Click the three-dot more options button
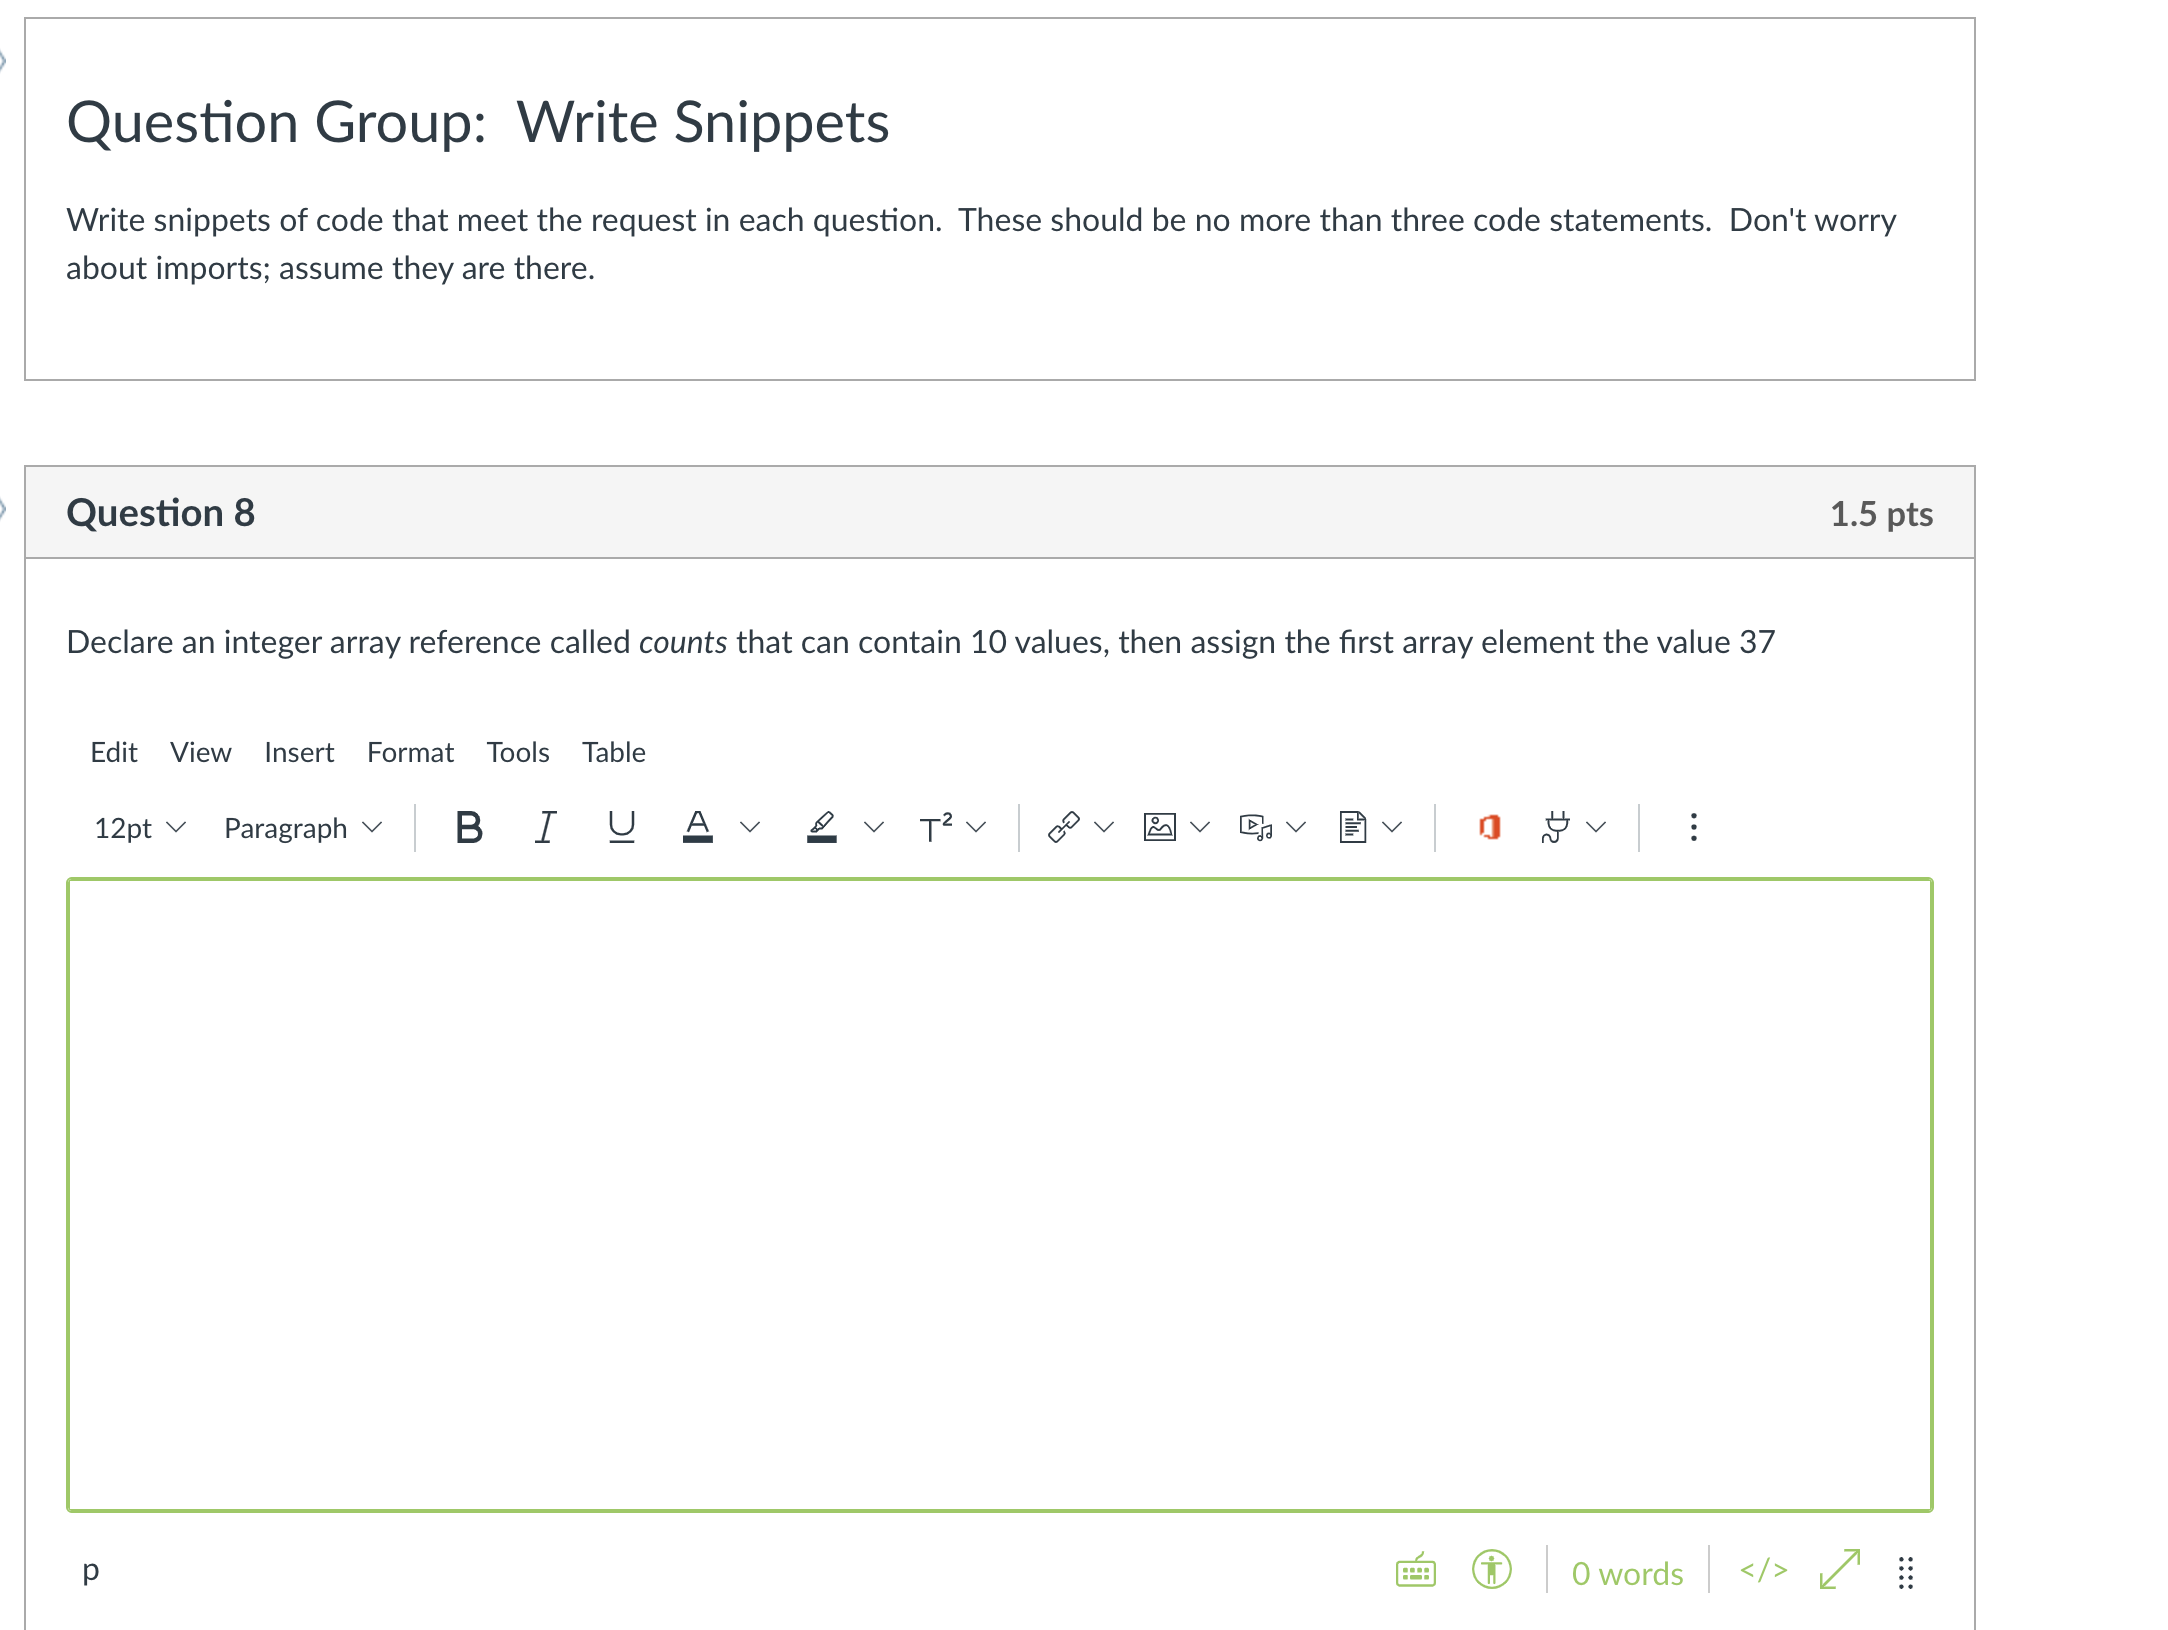The image size is (2168, 1630). click(1693, 827)
